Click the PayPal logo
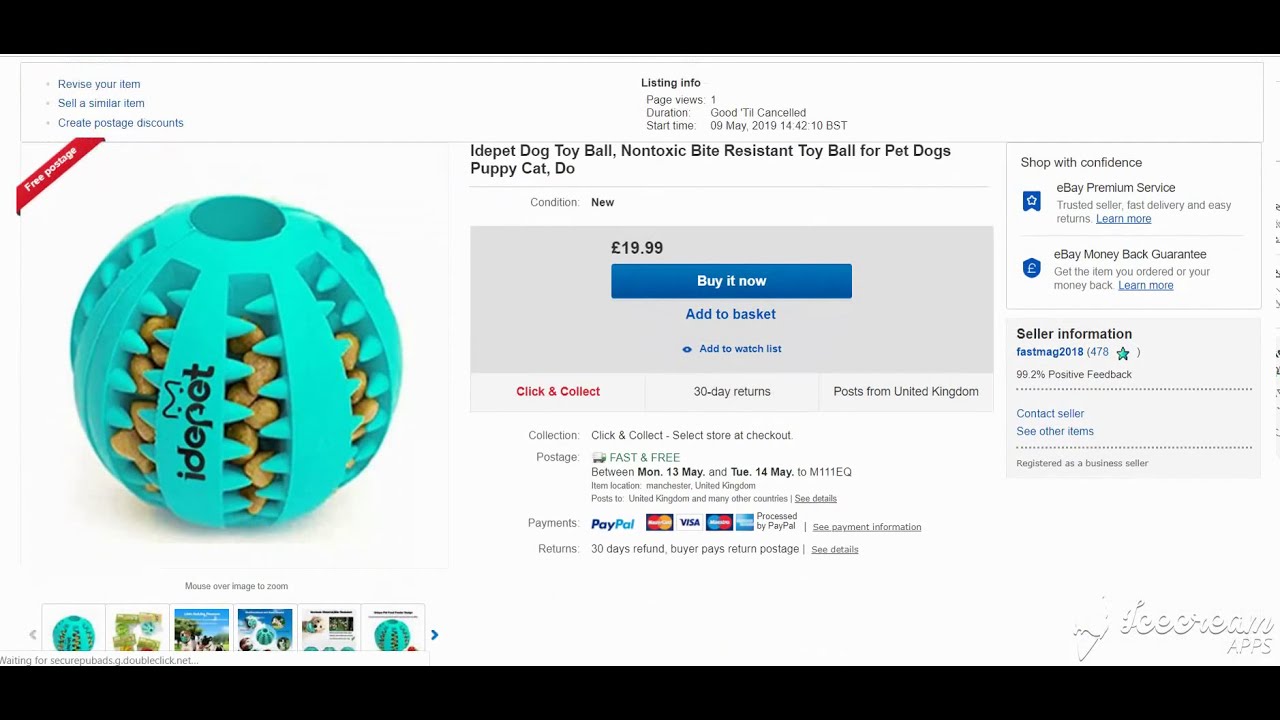Viewport: 1280px width, 720px height. click(612, 524)
